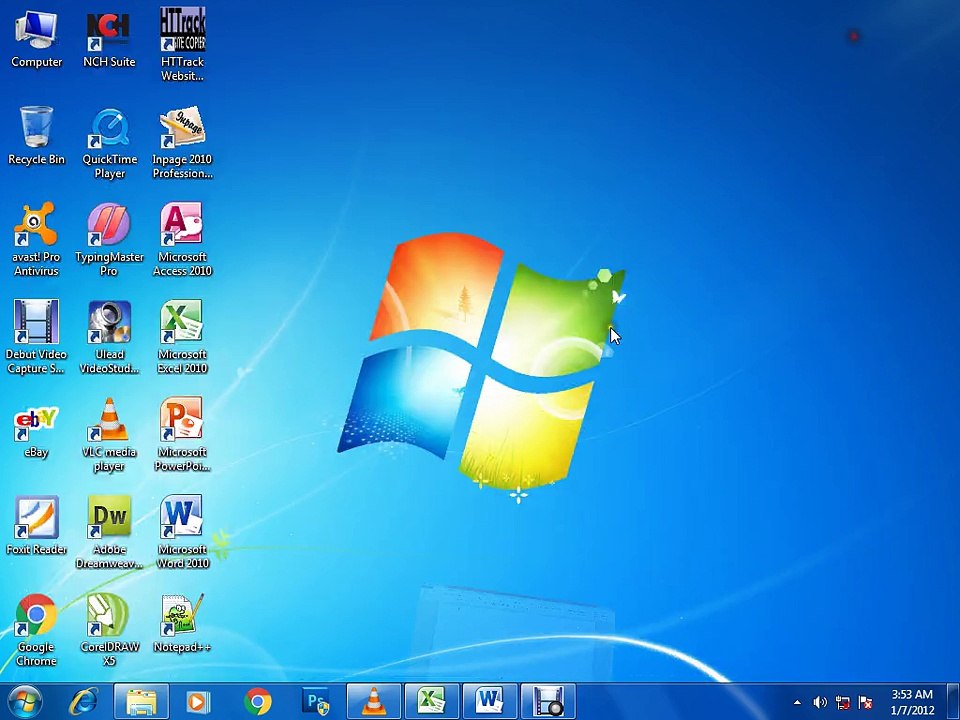Launch Google Chrome from the taskbar
Image resolution: width=960 pixels, height=720 pixels.
258,702
